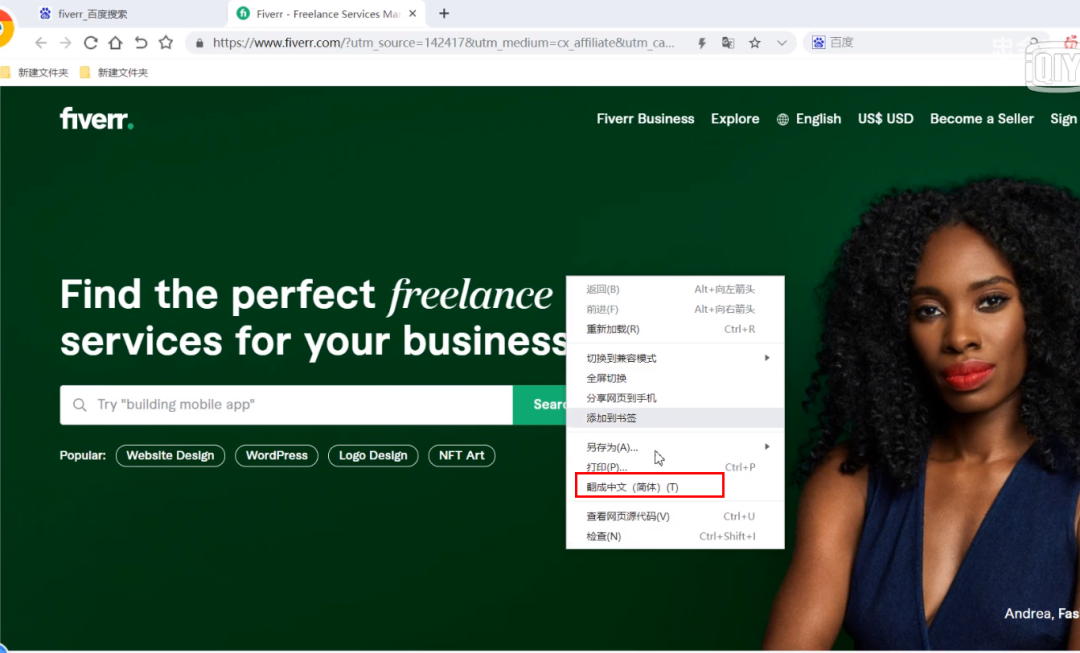Click the browser reload icon
Screen dimensions: 1080x653
coord(90,43)
